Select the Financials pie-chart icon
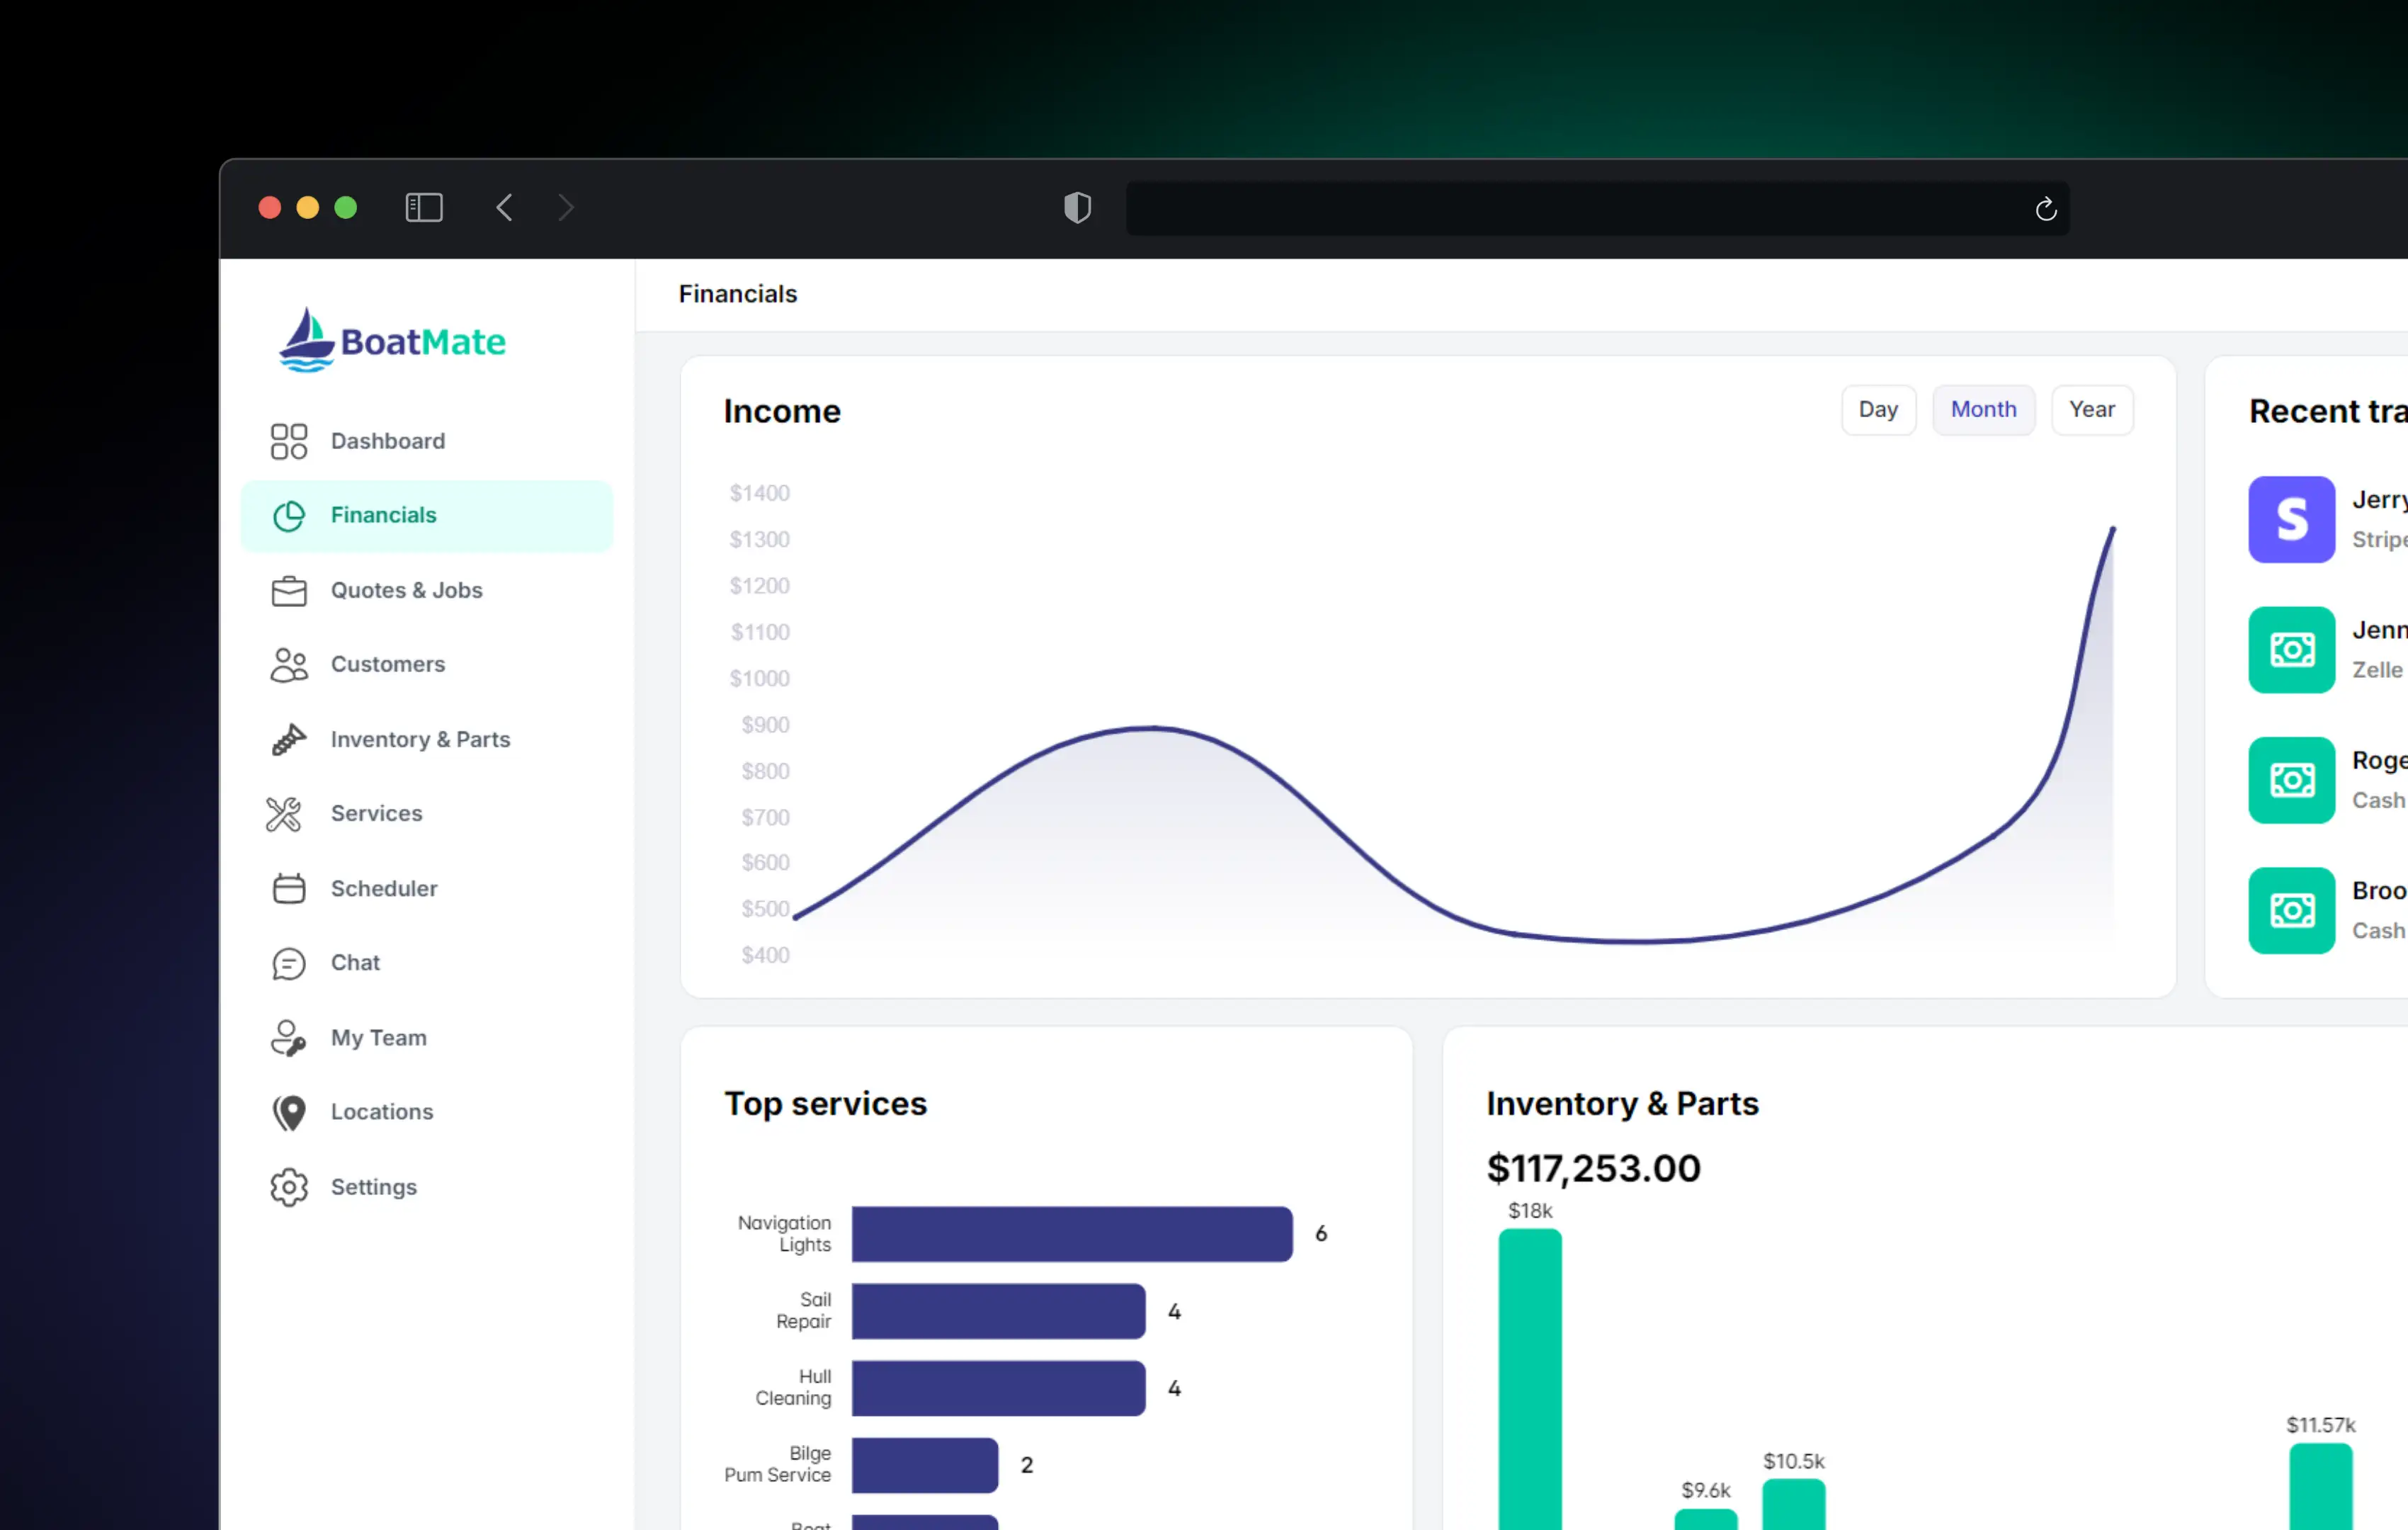2408x1530 pixels. (x=289, y=516)
